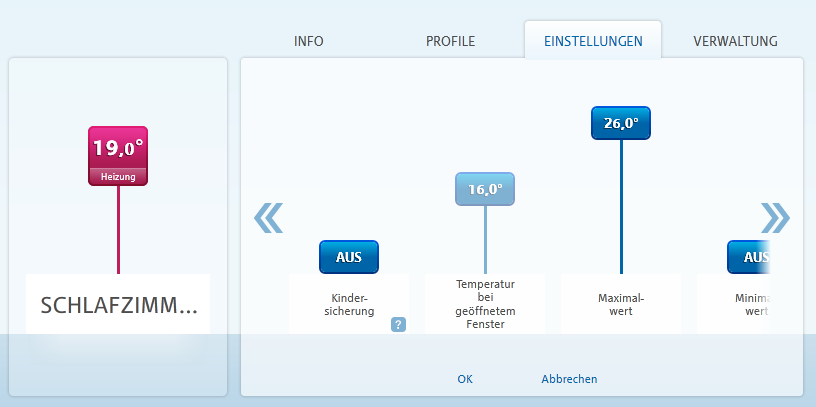Toggle the Minimalwert AUS switch
The image size is (816, 407).
tap(748, 257)
